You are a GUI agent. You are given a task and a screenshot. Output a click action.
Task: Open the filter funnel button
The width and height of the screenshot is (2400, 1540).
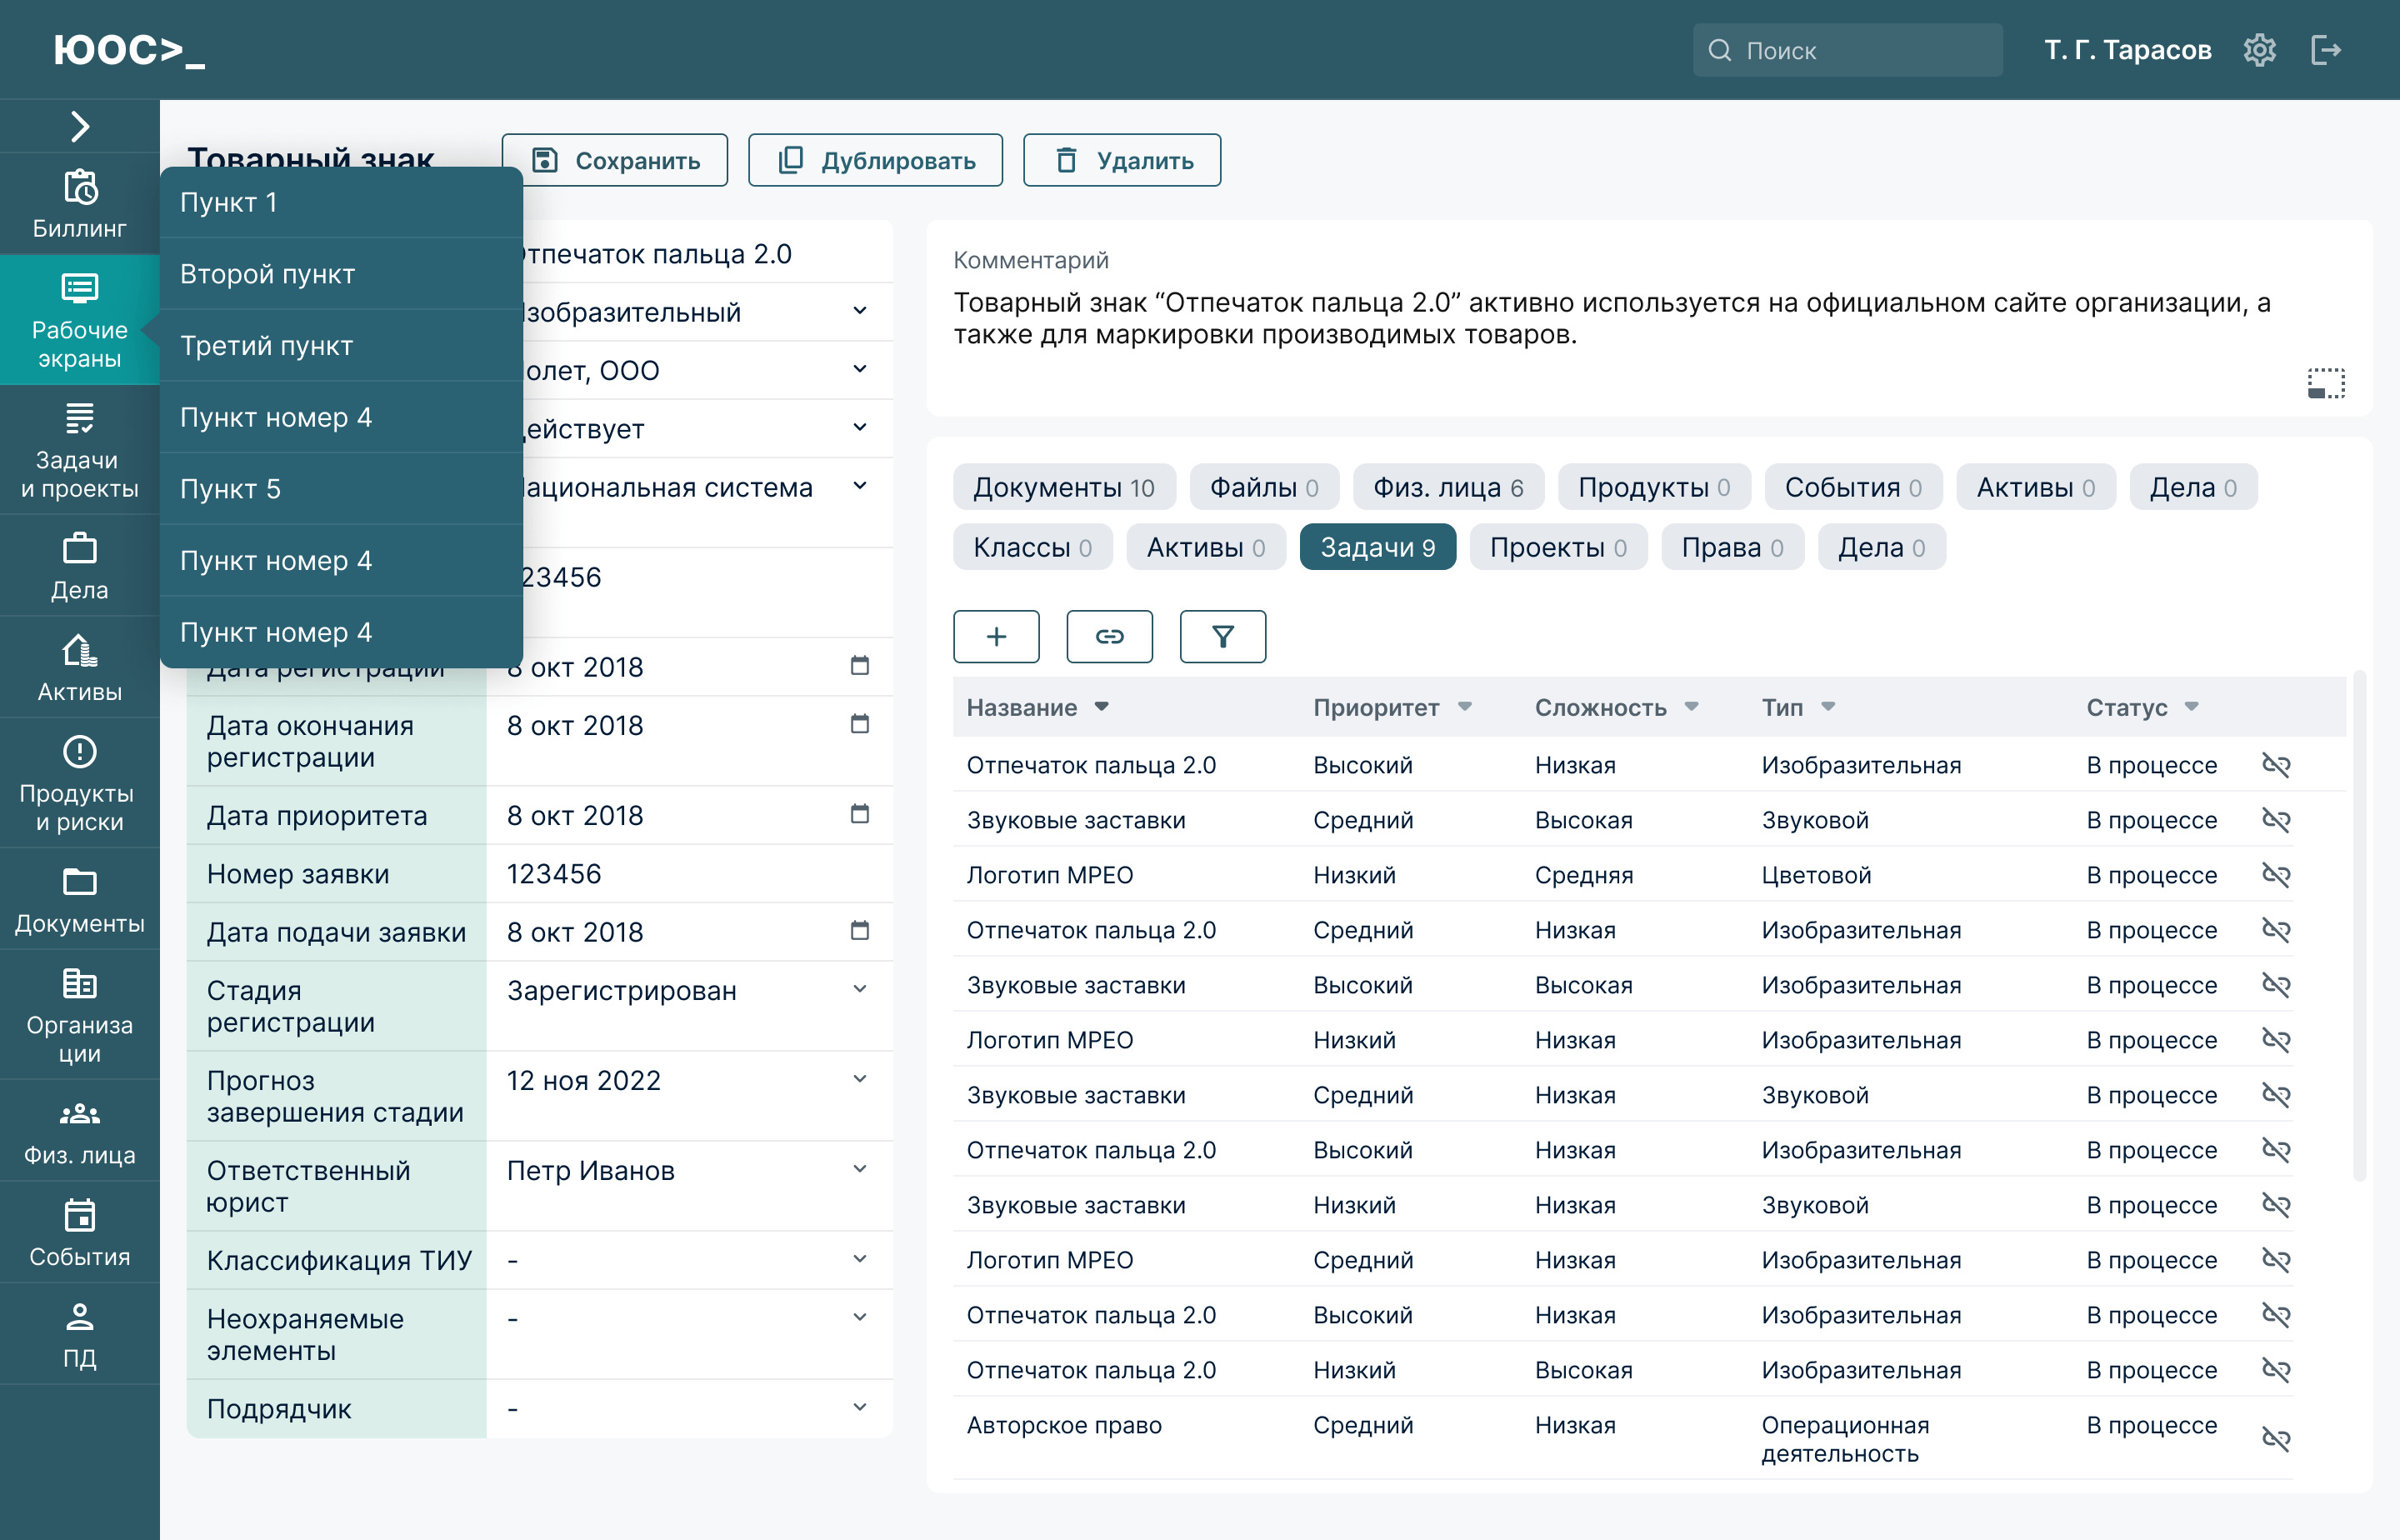tap(1222, 637)
